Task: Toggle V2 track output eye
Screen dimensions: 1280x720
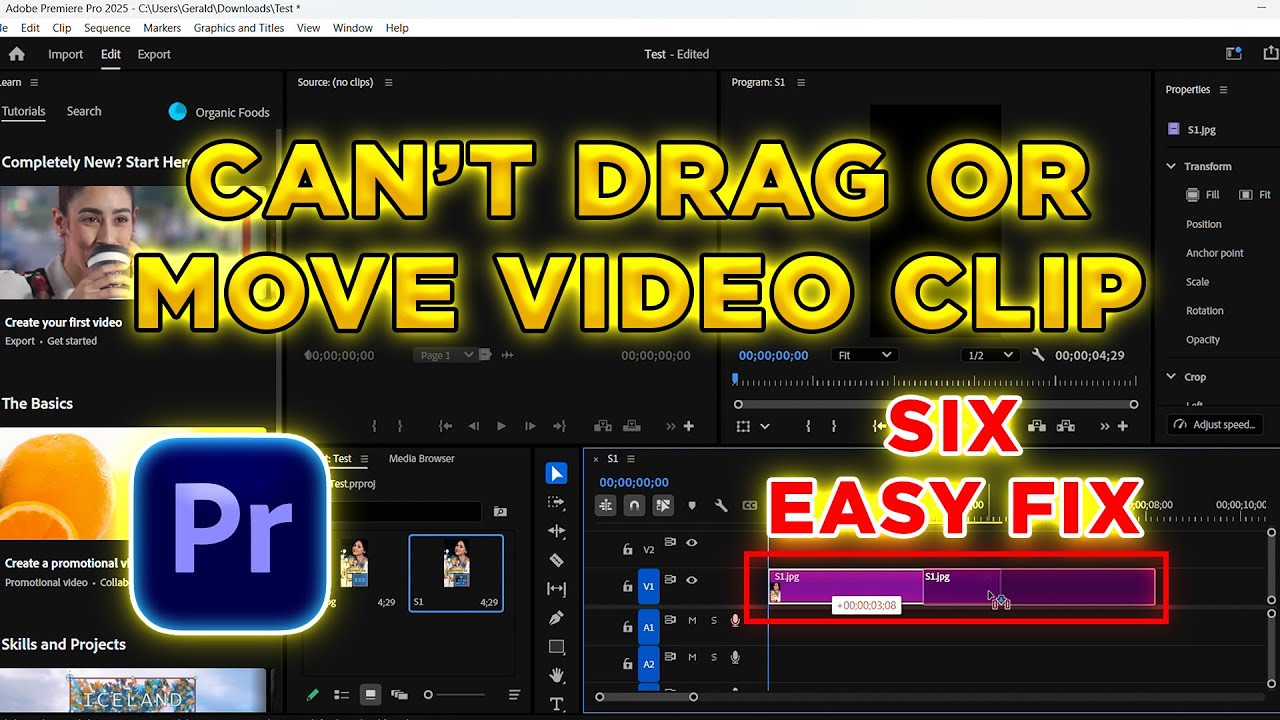Action: point(691,543)
